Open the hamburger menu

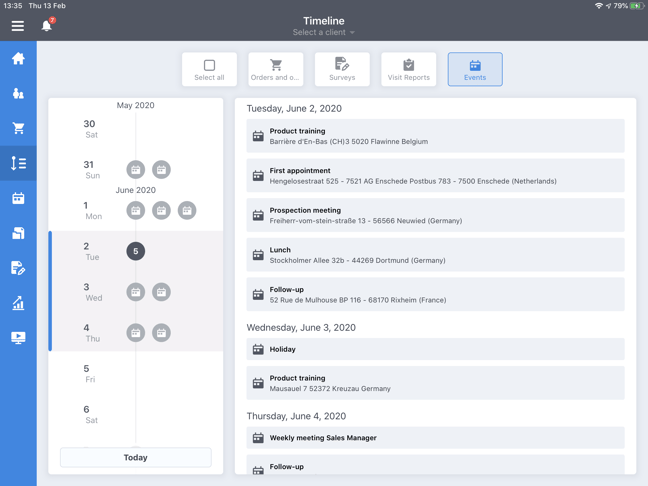pos(18,26)
